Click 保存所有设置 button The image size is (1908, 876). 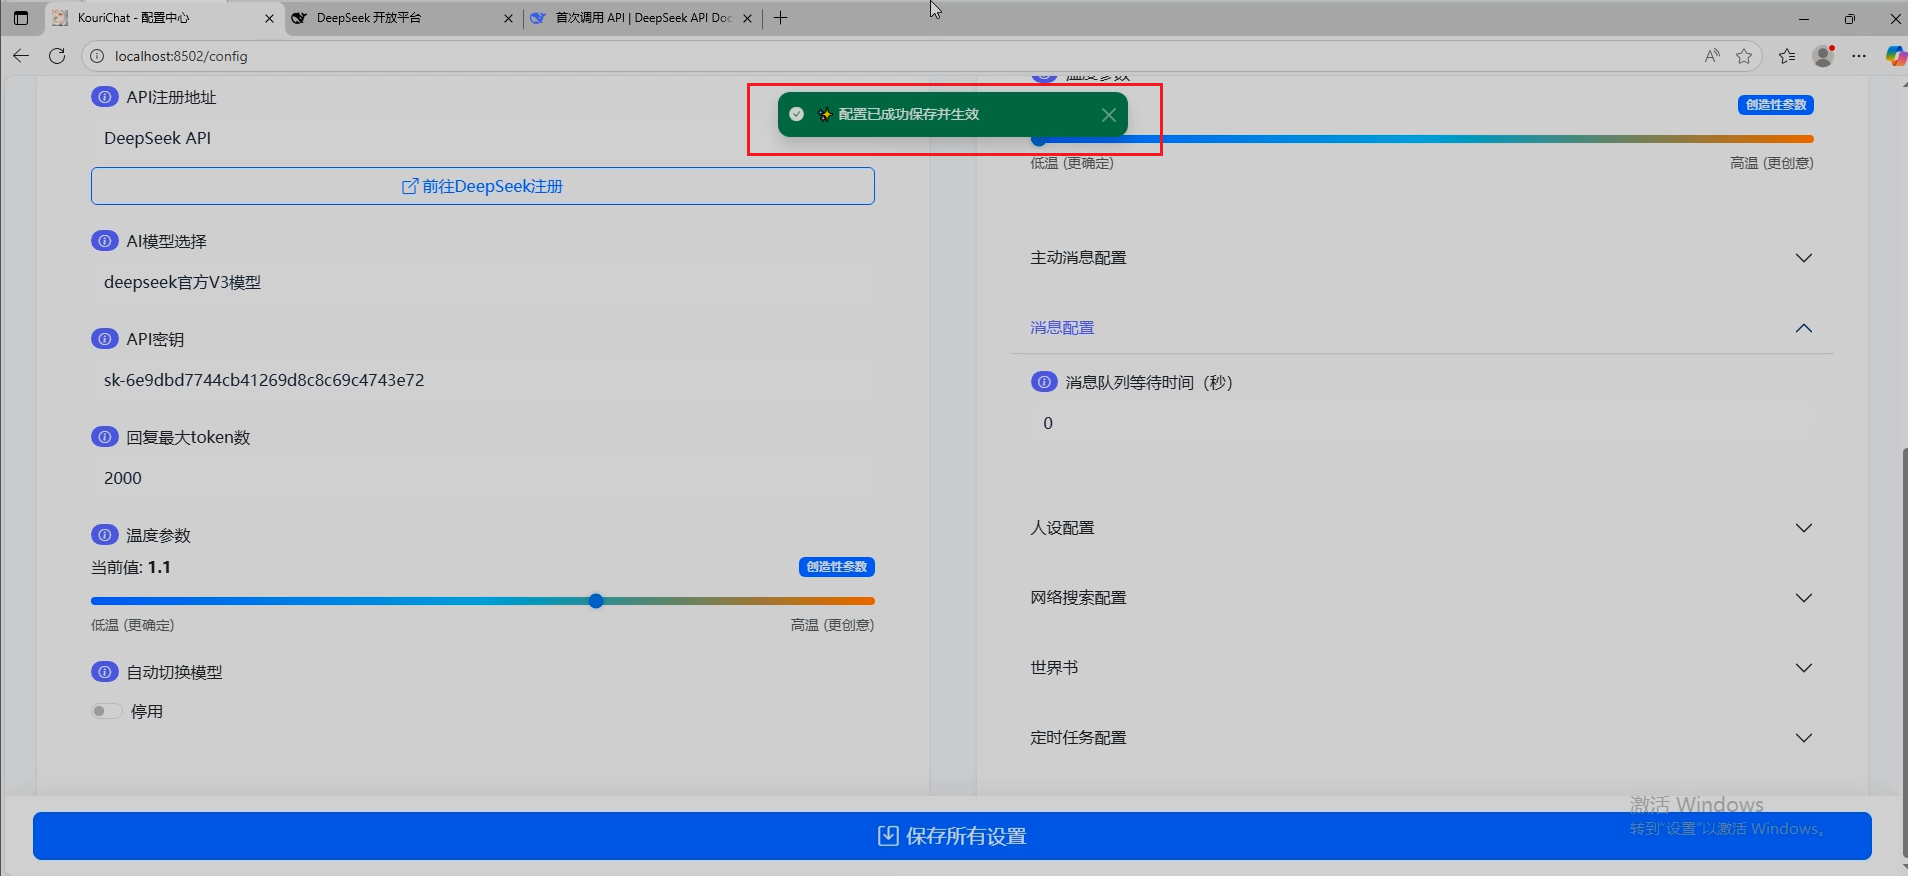952,836
